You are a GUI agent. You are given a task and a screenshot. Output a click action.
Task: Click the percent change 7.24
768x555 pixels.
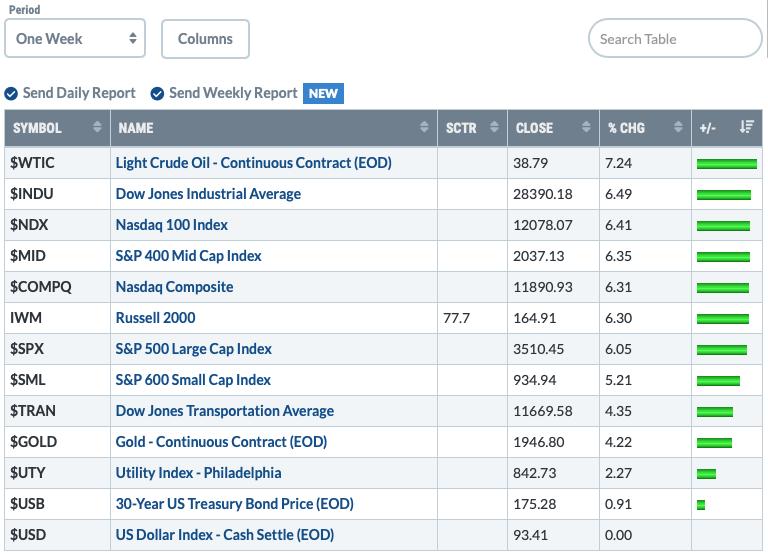point(618,163)
